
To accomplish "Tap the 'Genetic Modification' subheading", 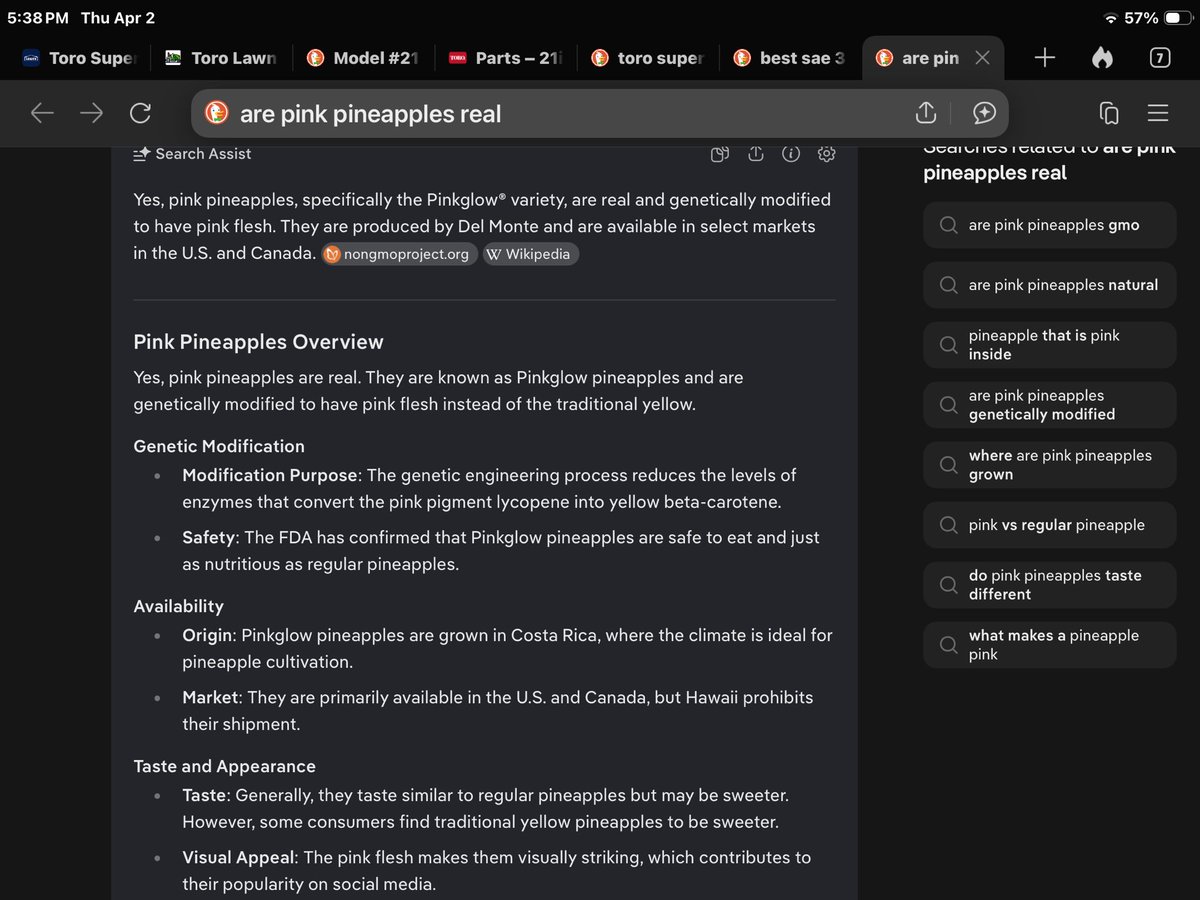I will (219, 446).
